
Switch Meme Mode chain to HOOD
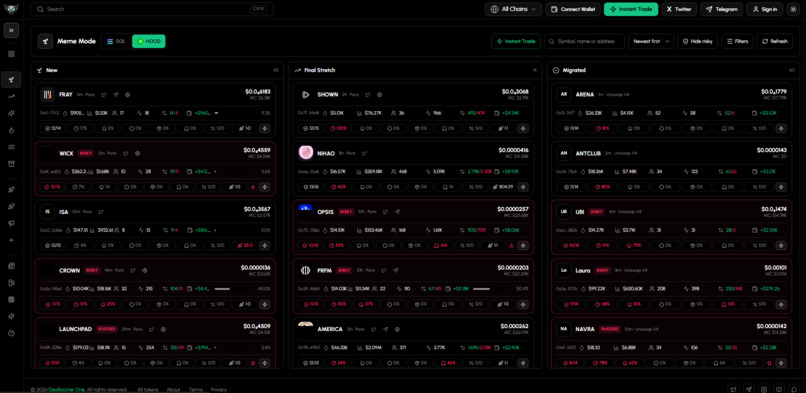pos(149,41)
